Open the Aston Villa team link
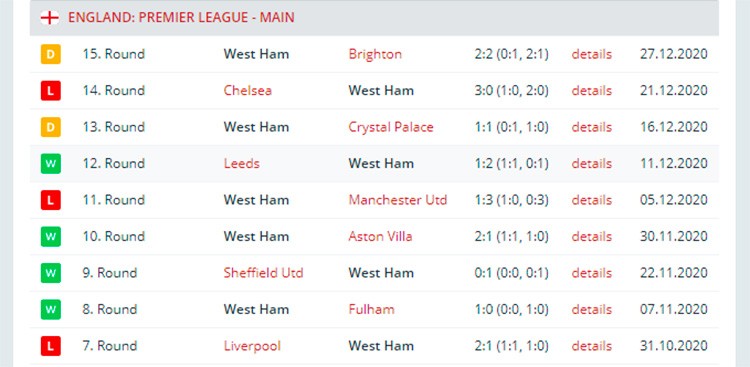The width and height of the screenshot is (750, 367). point(380,236)
